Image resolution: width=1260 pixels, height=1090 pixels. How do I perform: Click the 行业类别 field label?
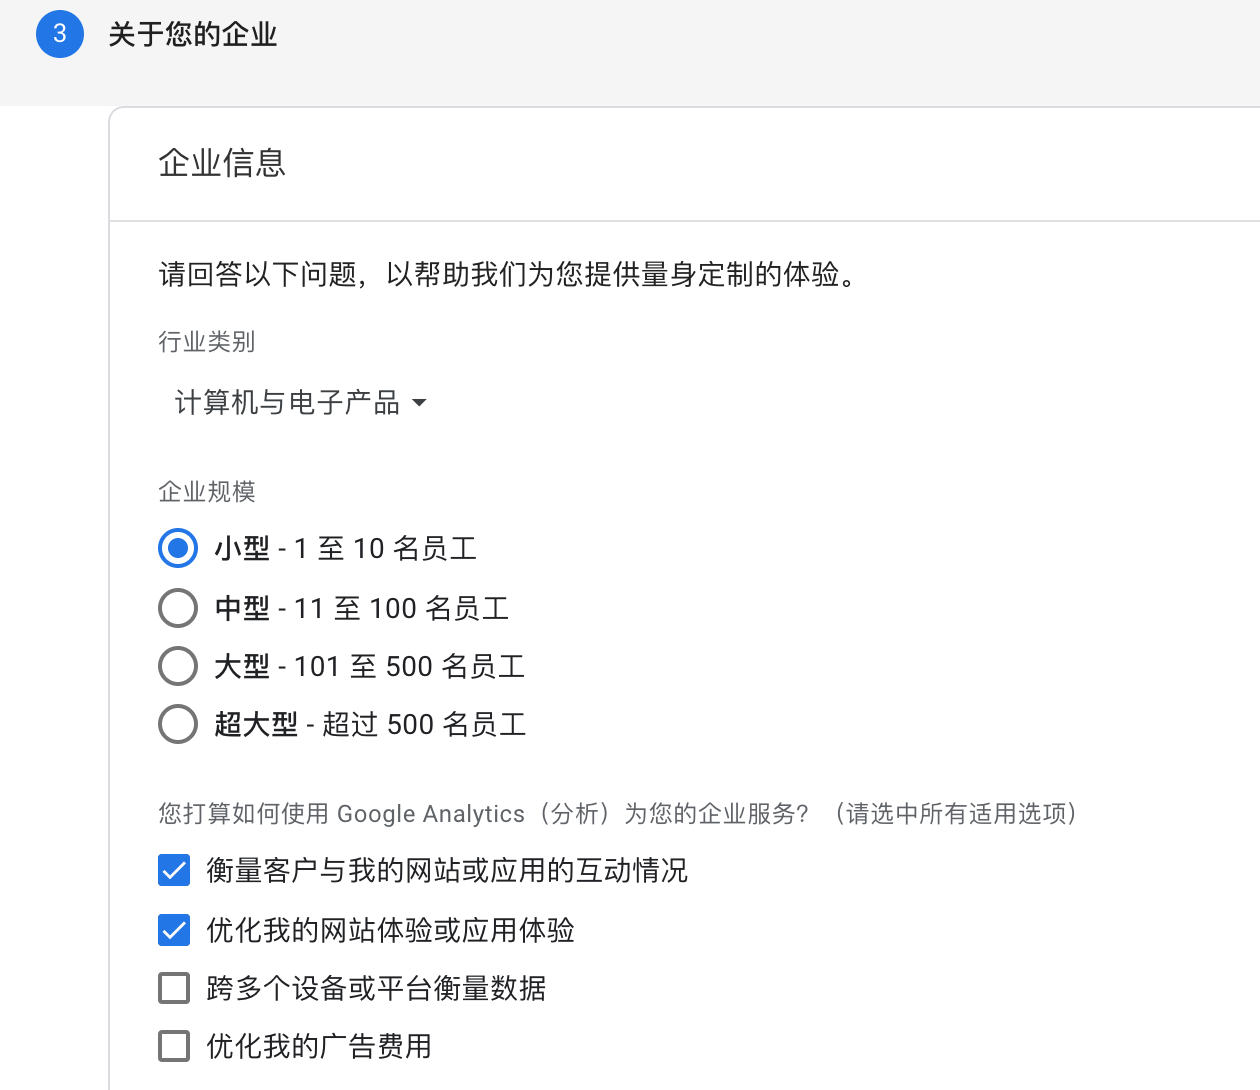pos(207,342)
